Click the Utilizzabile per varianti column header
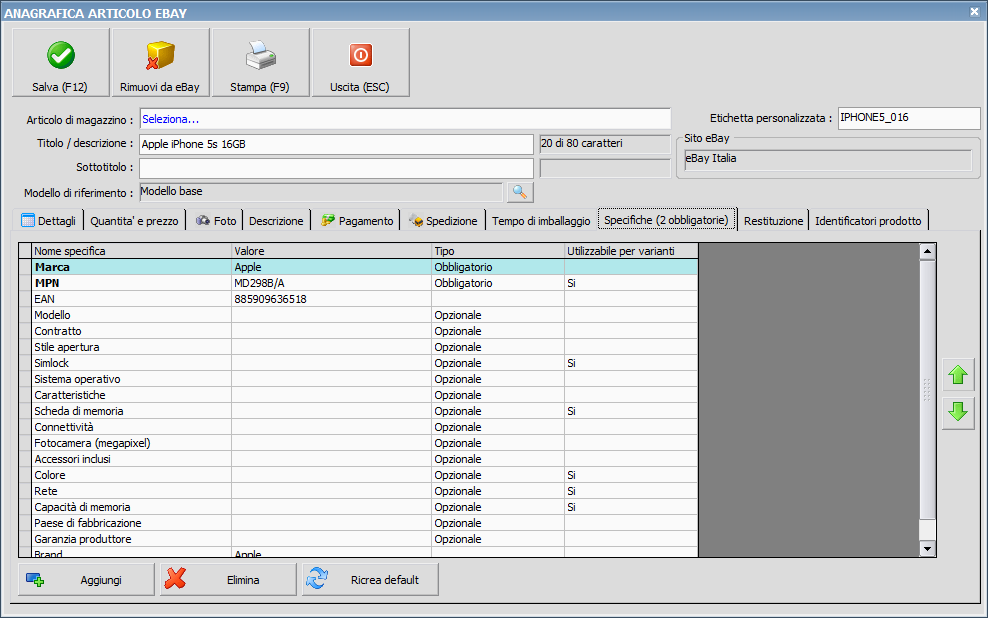Image resolution: width=988 pixels, height=618 pixels. [631, 251]
